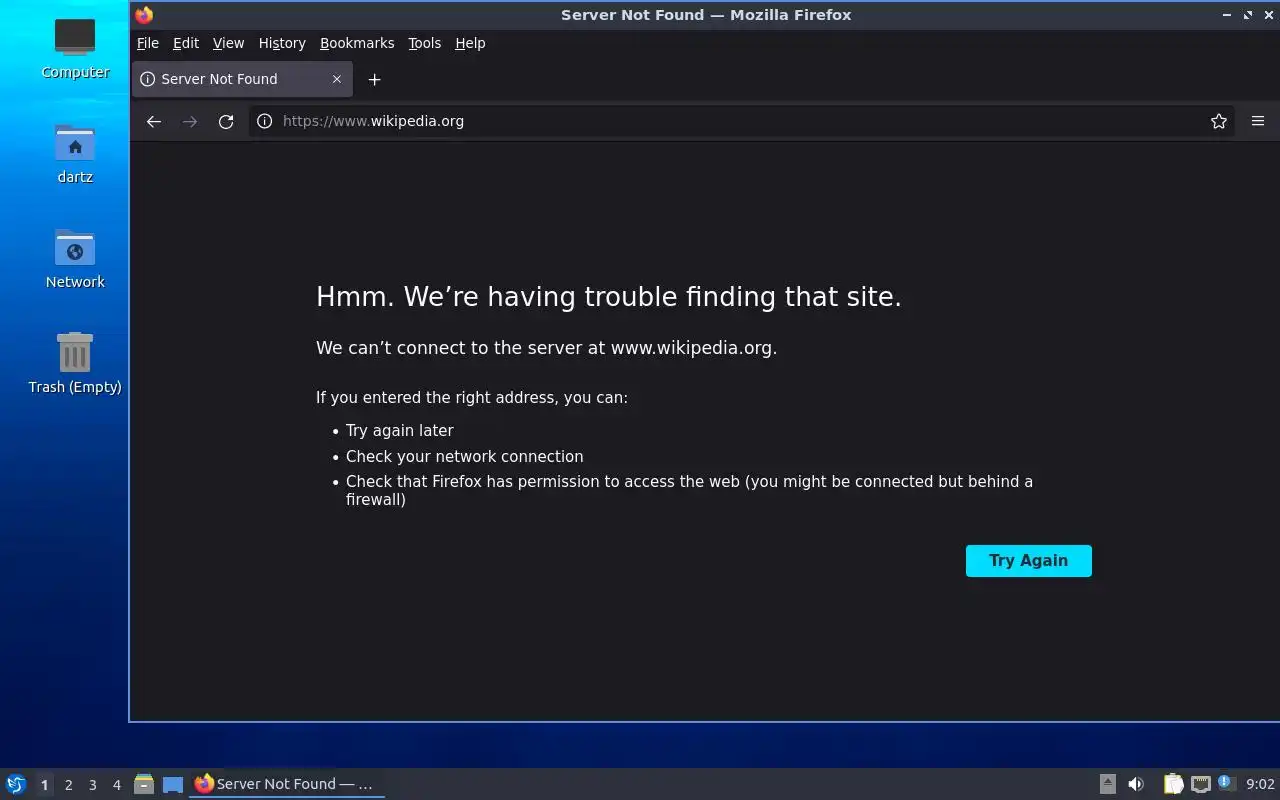Open the Tools menu

(x=424, y=43)
